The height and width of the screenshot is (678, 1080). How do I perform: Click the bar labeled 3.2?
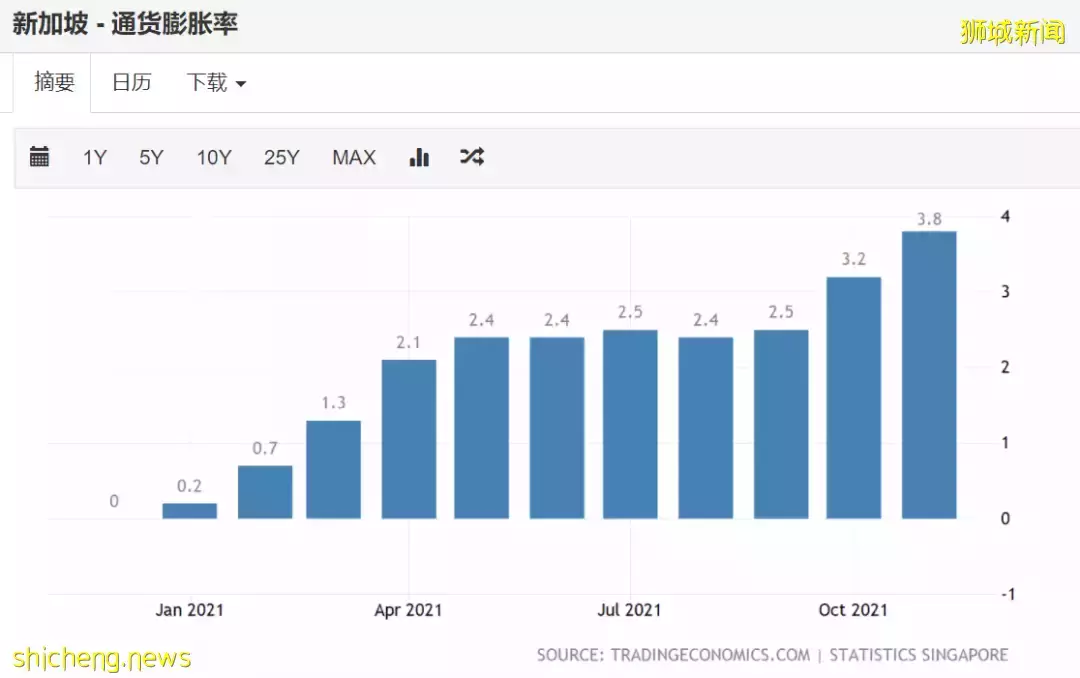853,398
